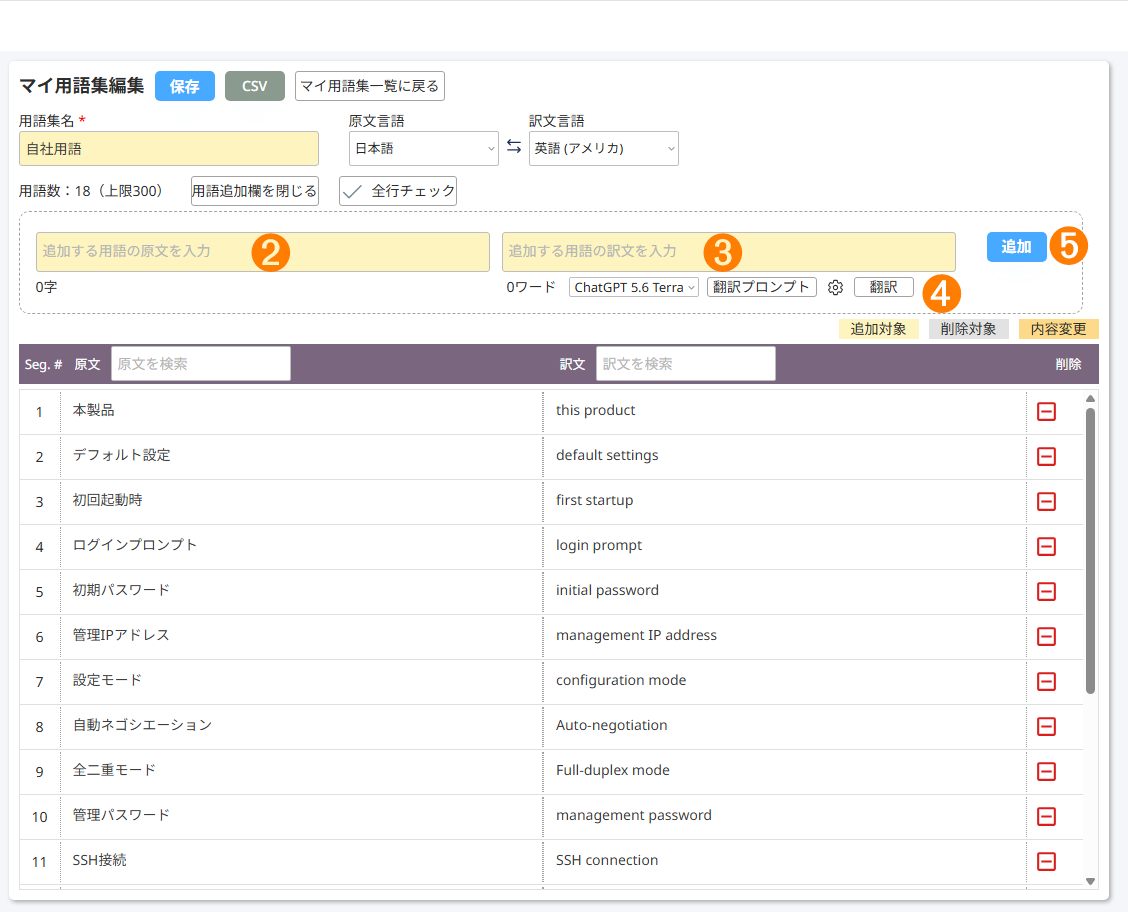Click the 追加対象 legend swatch
The width and height of the screenshot is (1128, 913).
878,329
